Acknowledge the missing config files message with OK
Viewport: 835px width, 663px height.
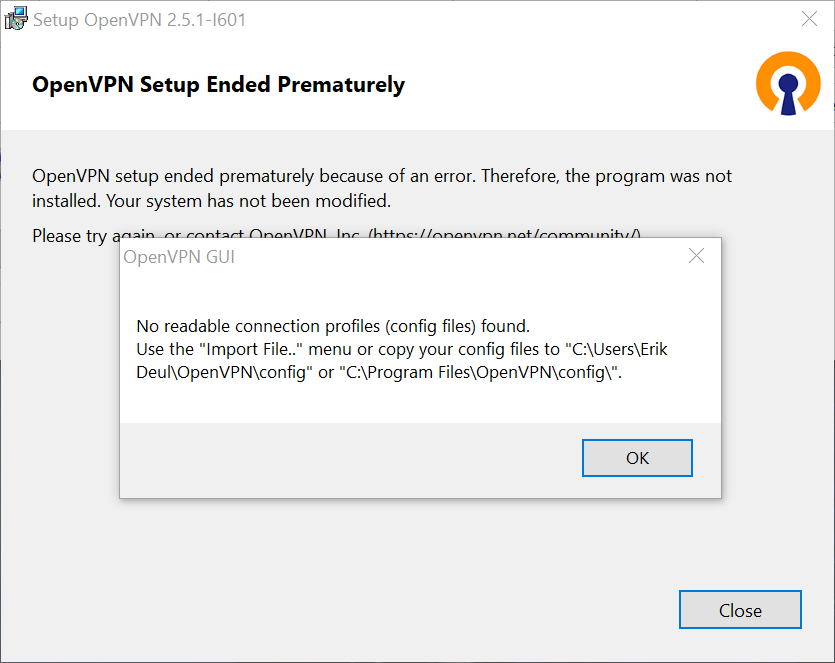[x=637, y=457]
